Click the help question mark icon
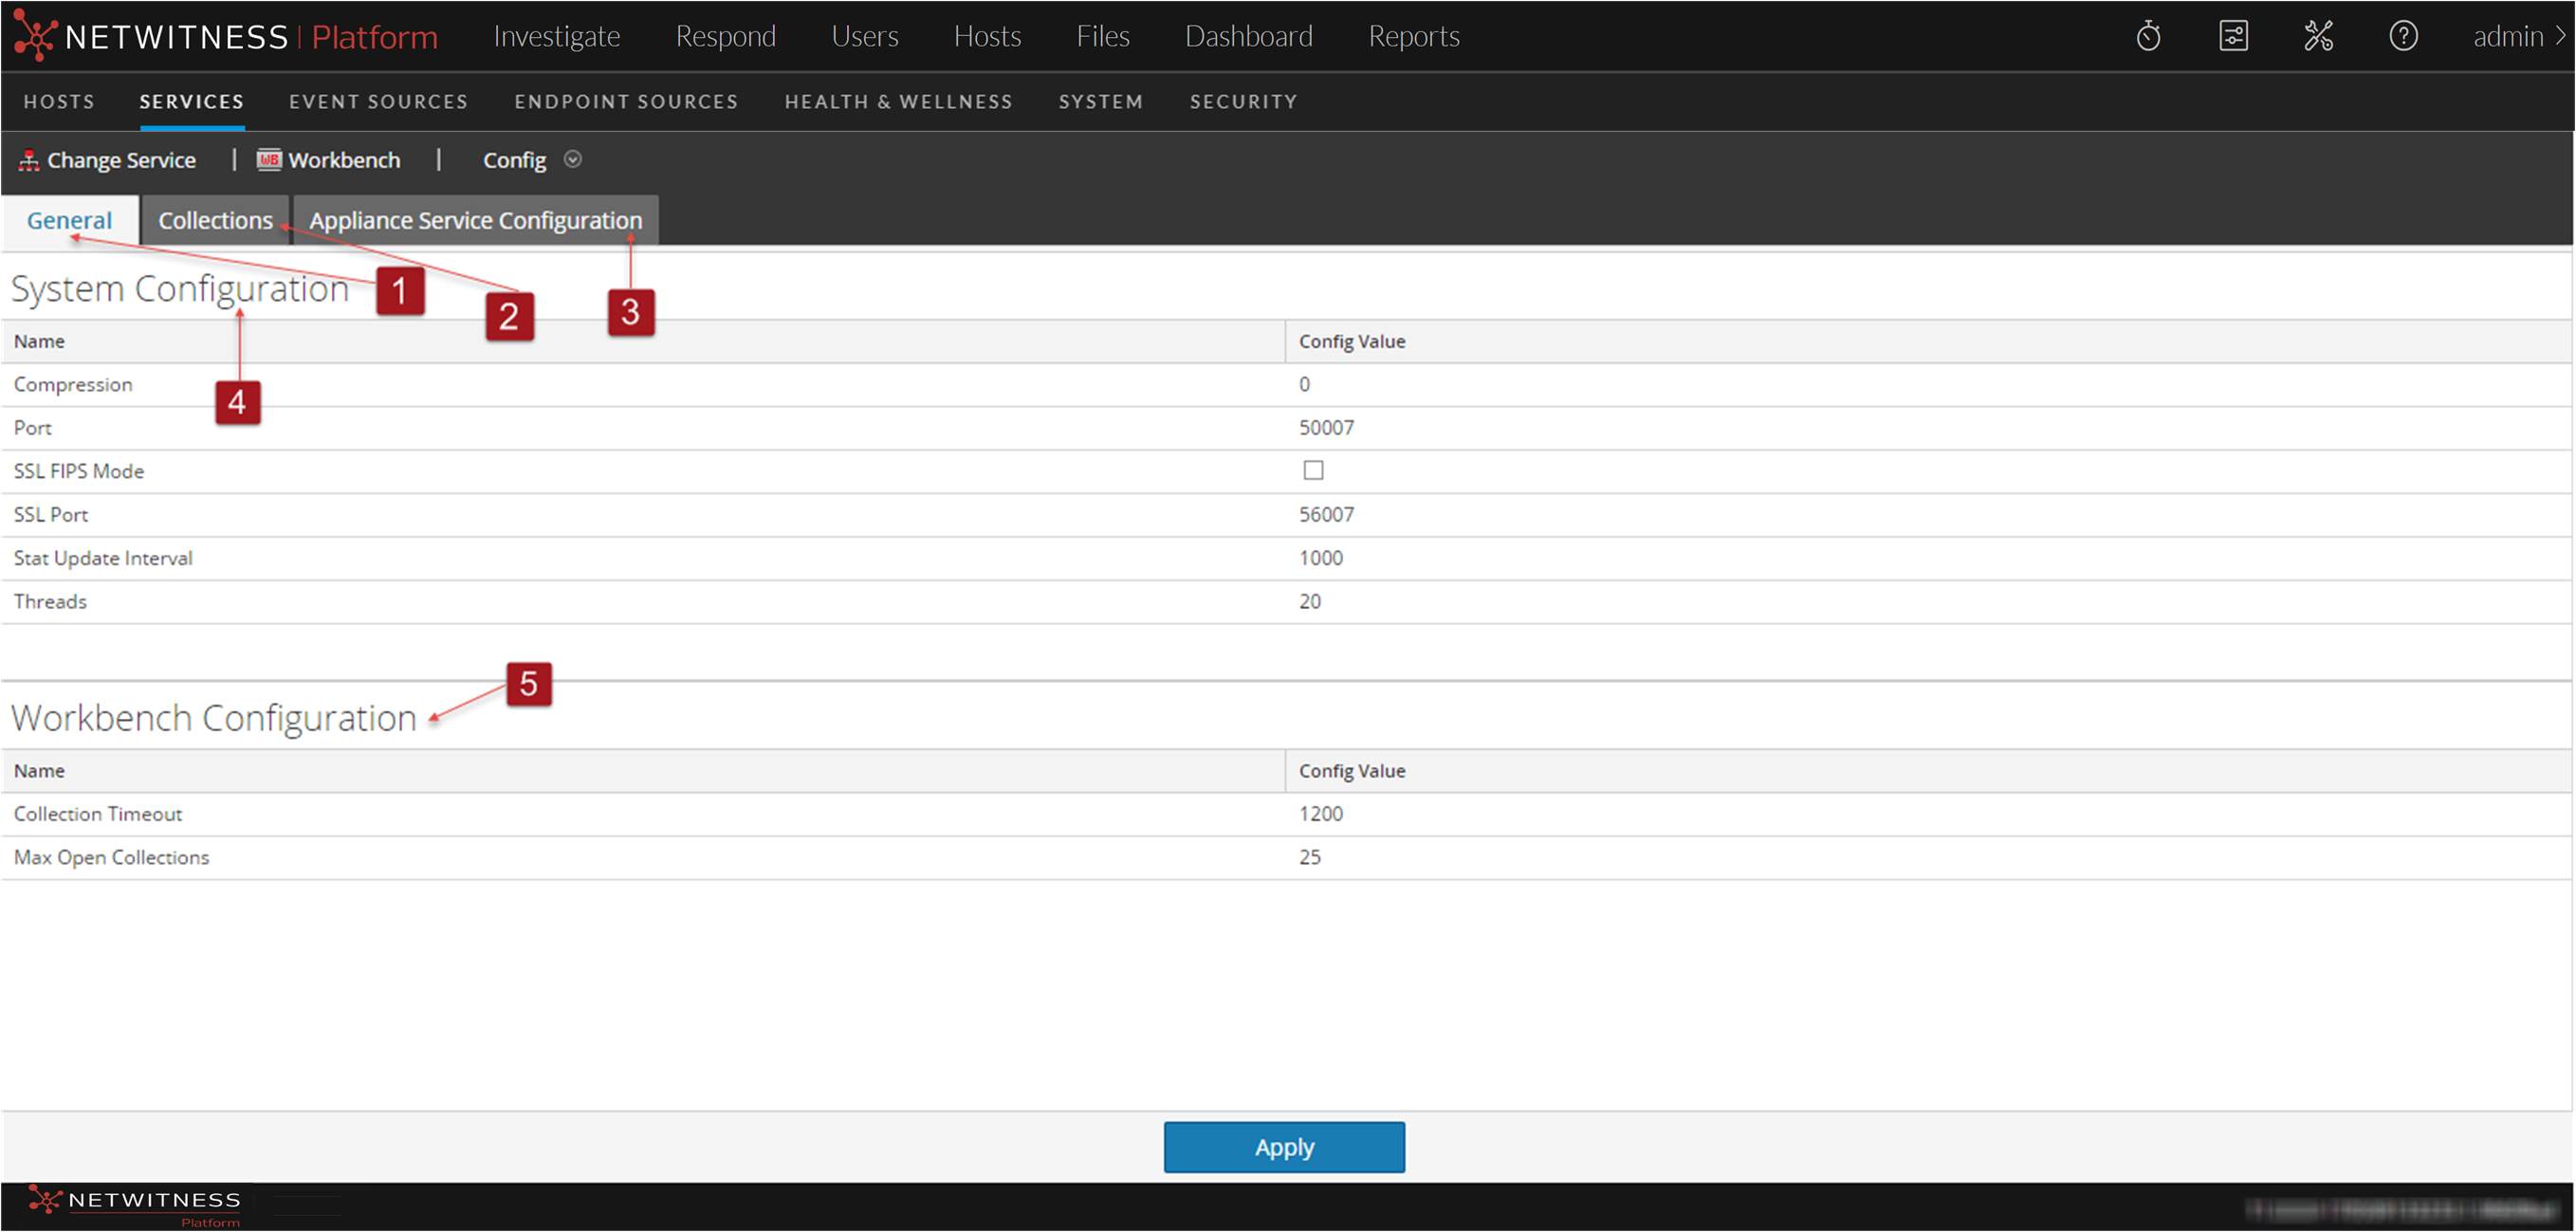This screenshot has height=1232, width=2576. (x=2403, y=37)
